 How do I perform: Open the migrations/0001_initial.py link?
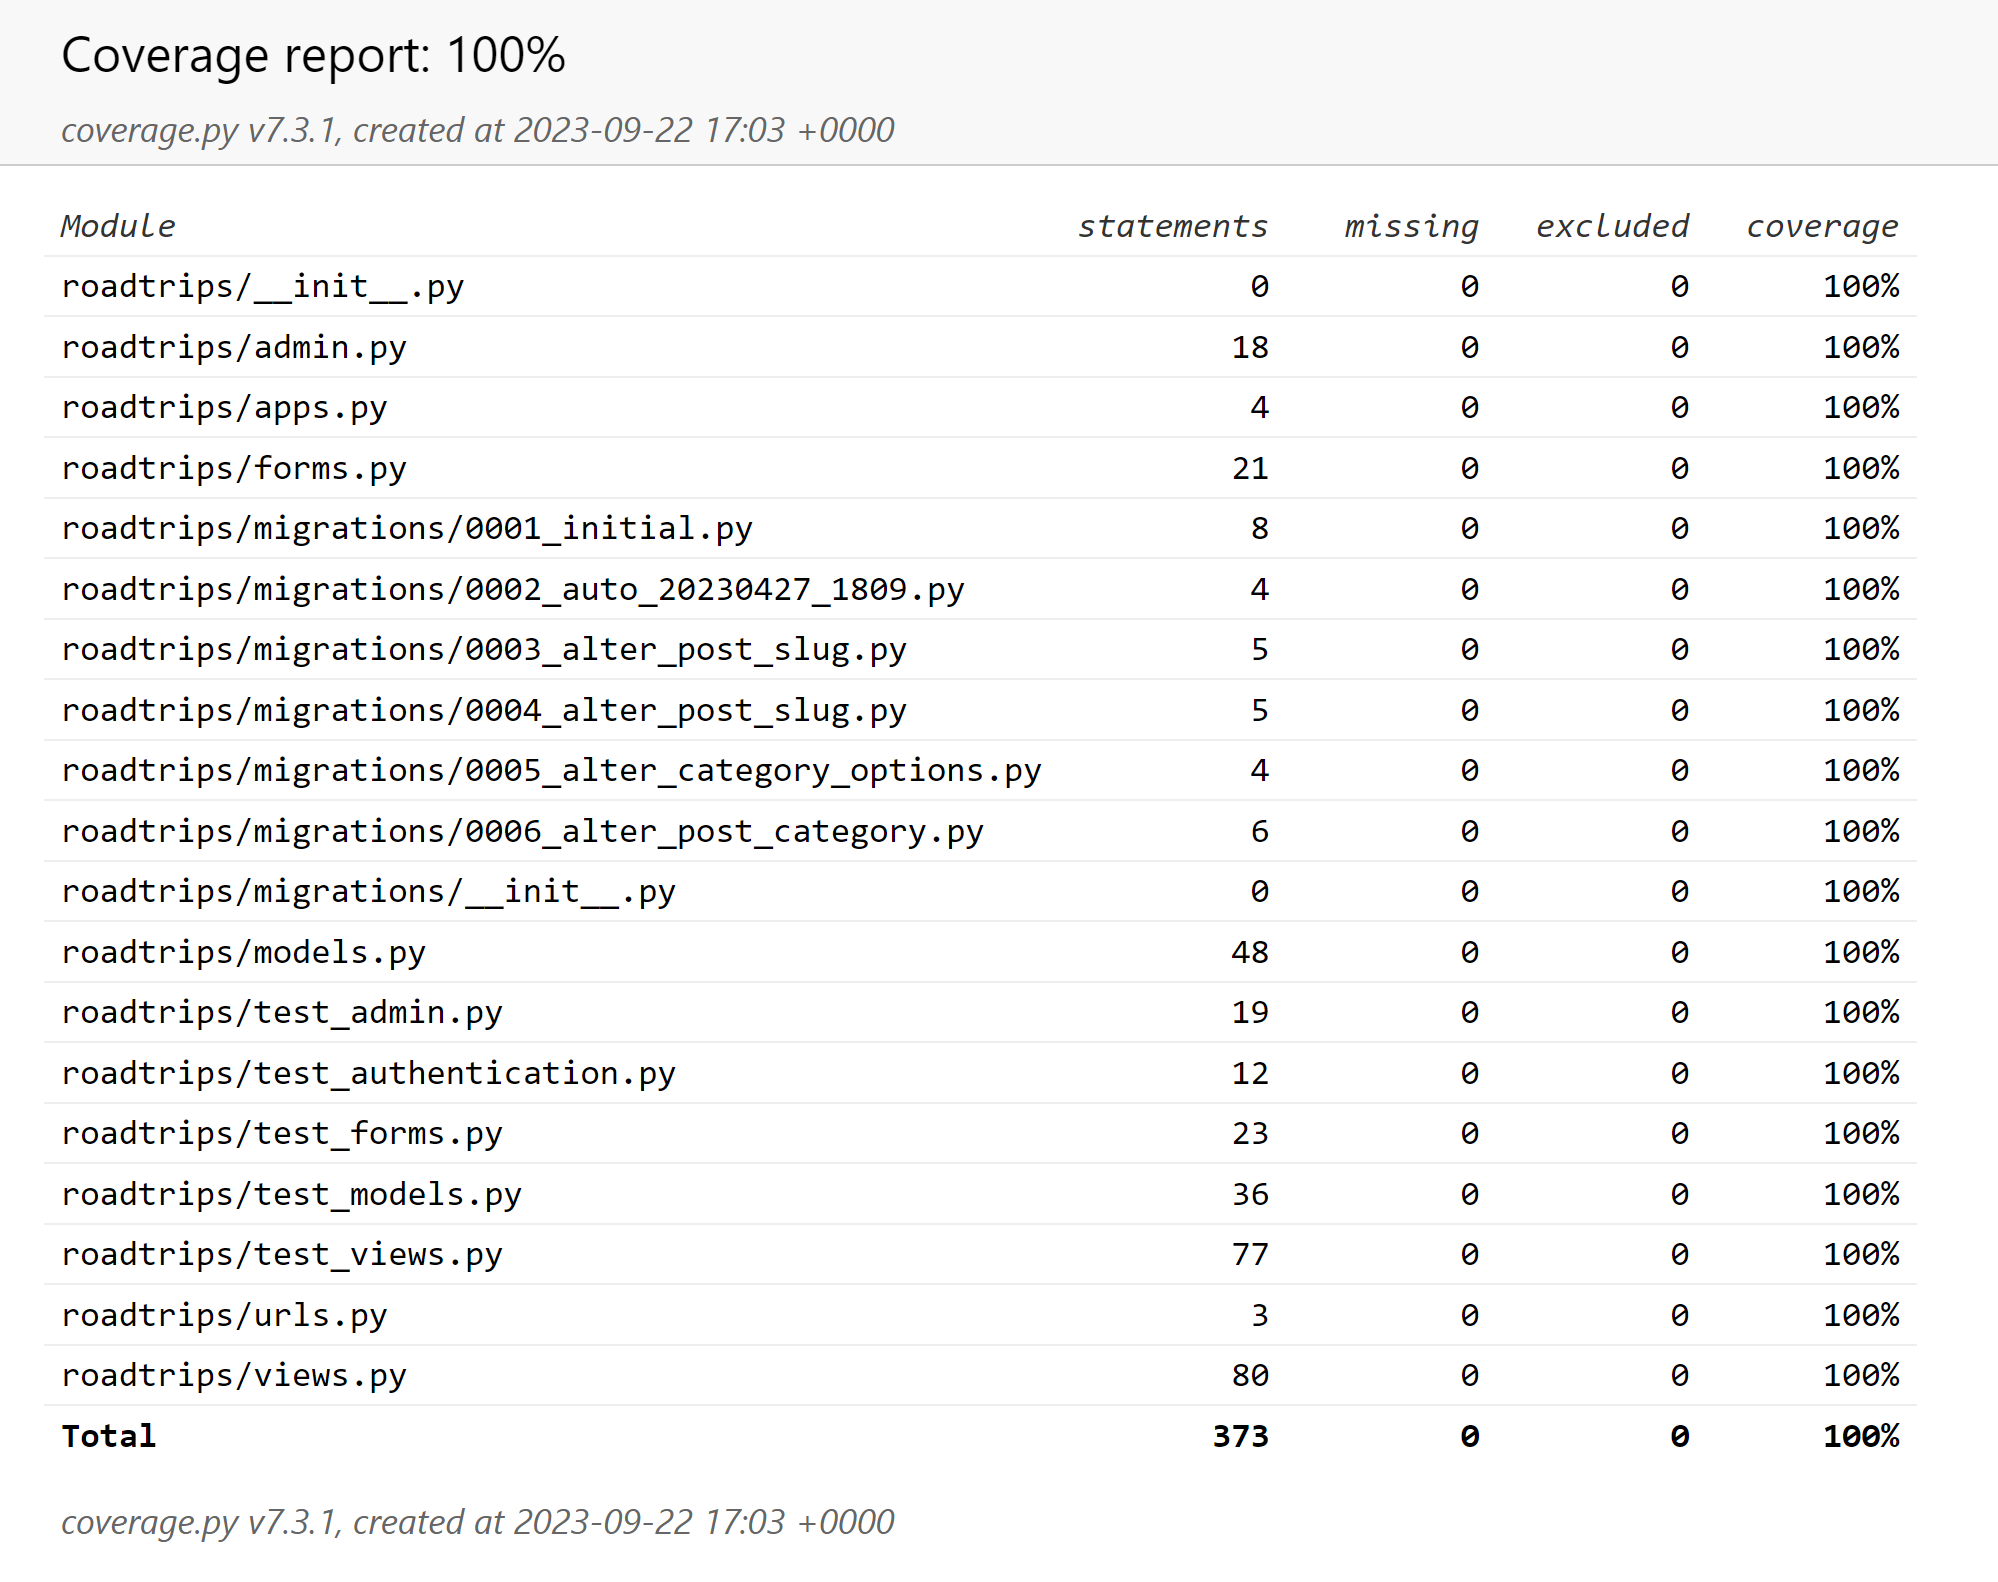406,528
